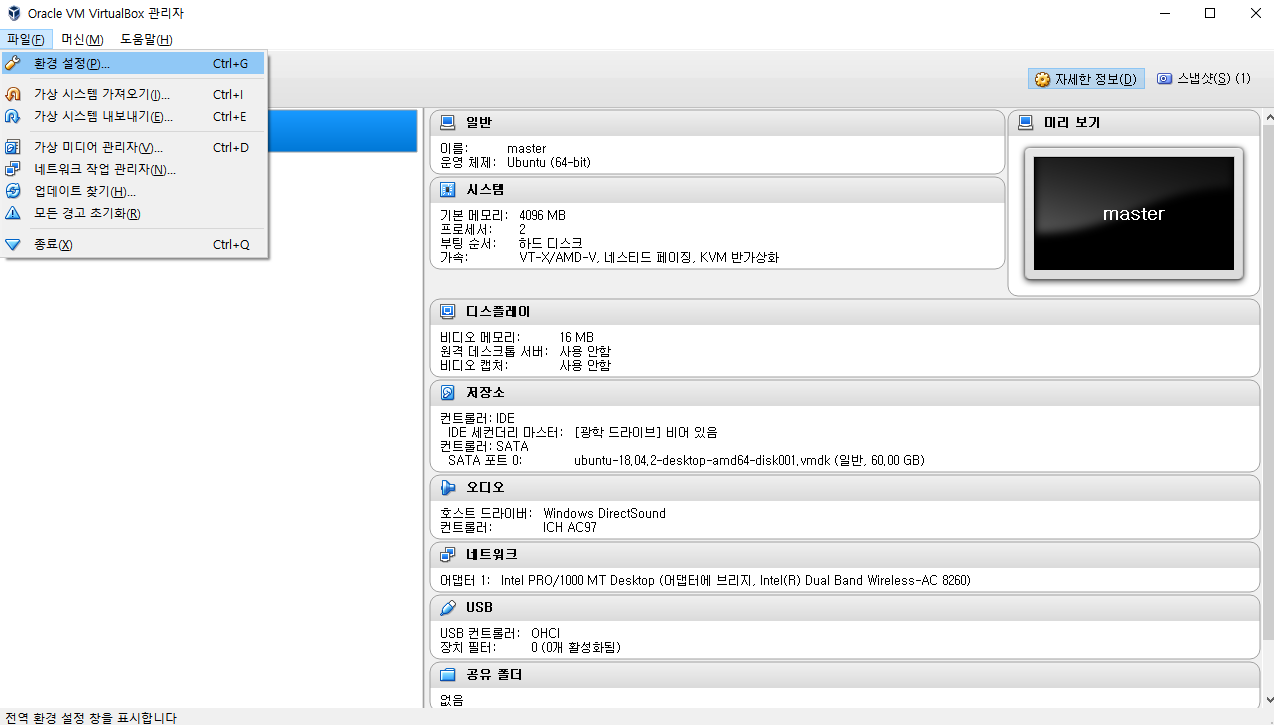Open 오디오 settings via header title
Image resolution: width=1274 pixels, height=725 pixels.
tap(485, 488)
